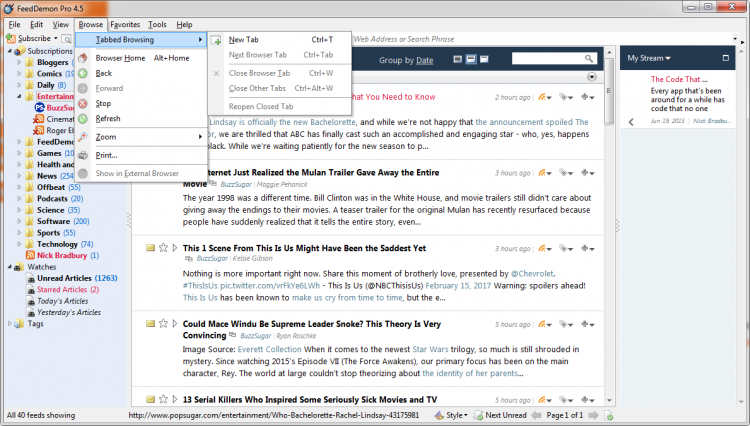
Task: Click the Next Unread icon in status bar
Action: click(478, 415)
